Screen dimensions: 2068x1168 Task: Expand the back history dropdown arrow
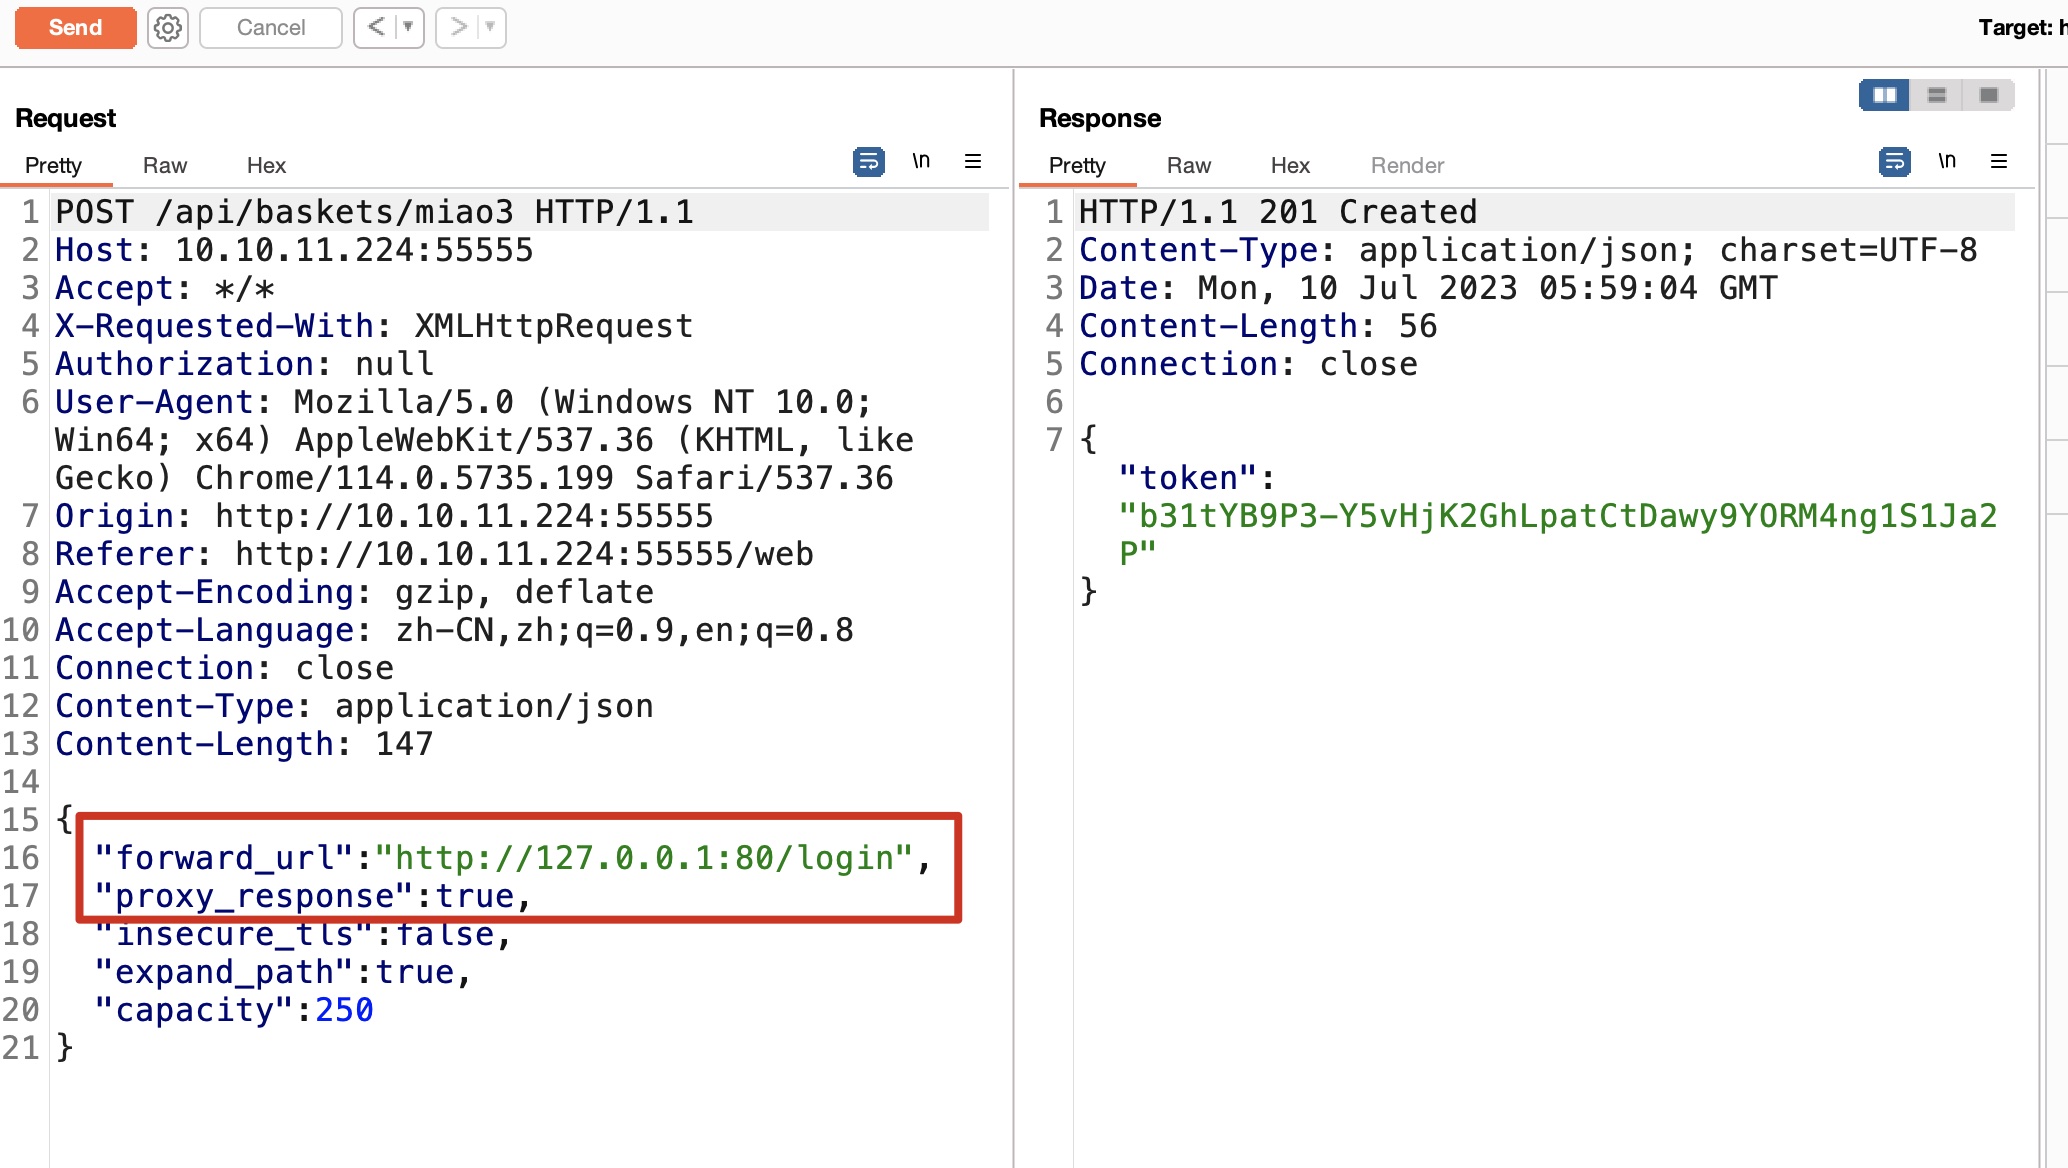(x=408, y=27)
